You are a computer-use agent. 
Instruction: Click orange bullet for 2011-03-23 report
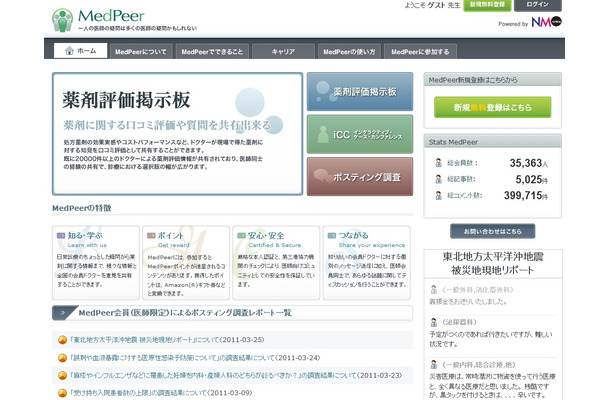coord(62,375)
